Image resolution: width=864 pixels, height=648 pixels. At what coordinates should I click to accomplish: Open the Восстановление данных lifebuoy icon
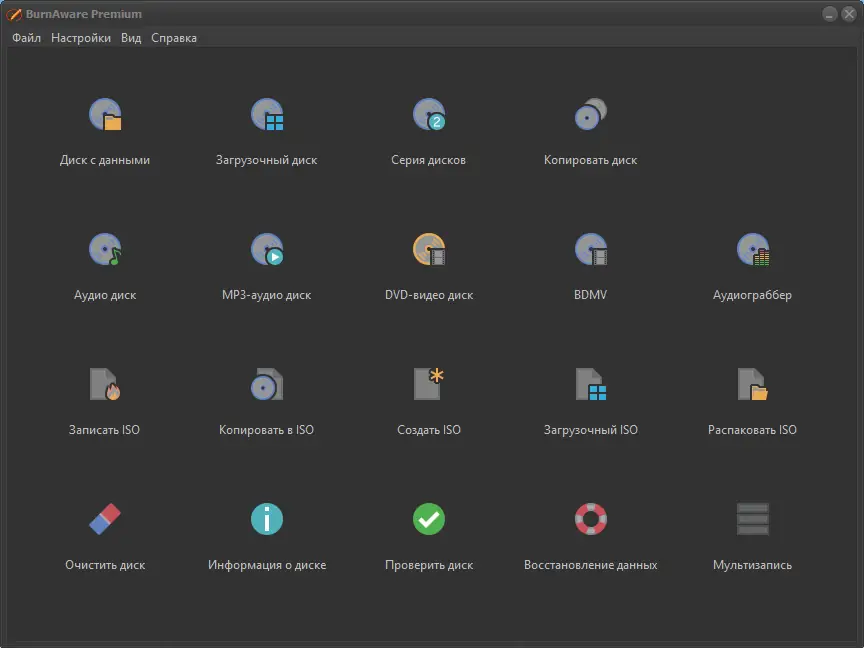click(x=591, y=519)
